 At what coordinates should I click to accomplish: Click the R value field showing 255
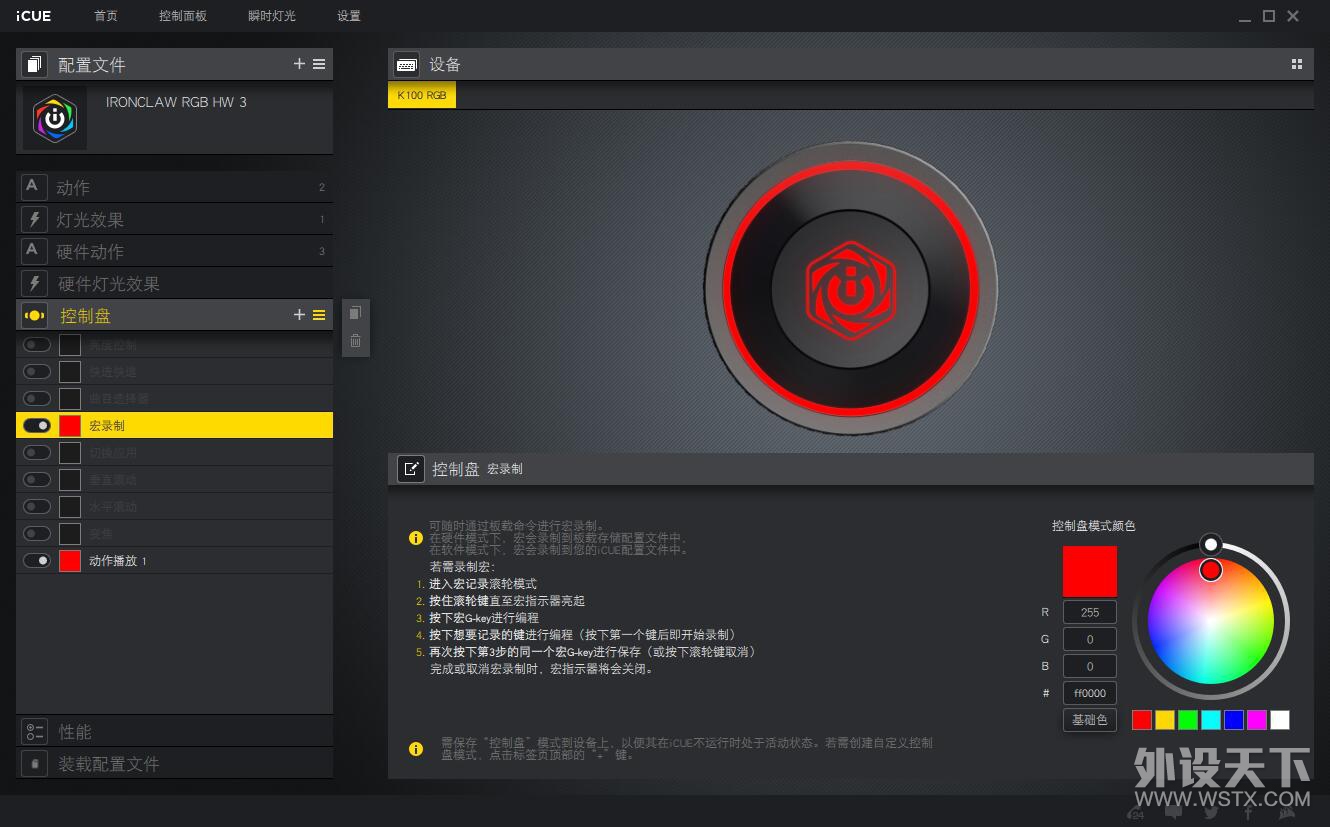(x=1090, y=612)
